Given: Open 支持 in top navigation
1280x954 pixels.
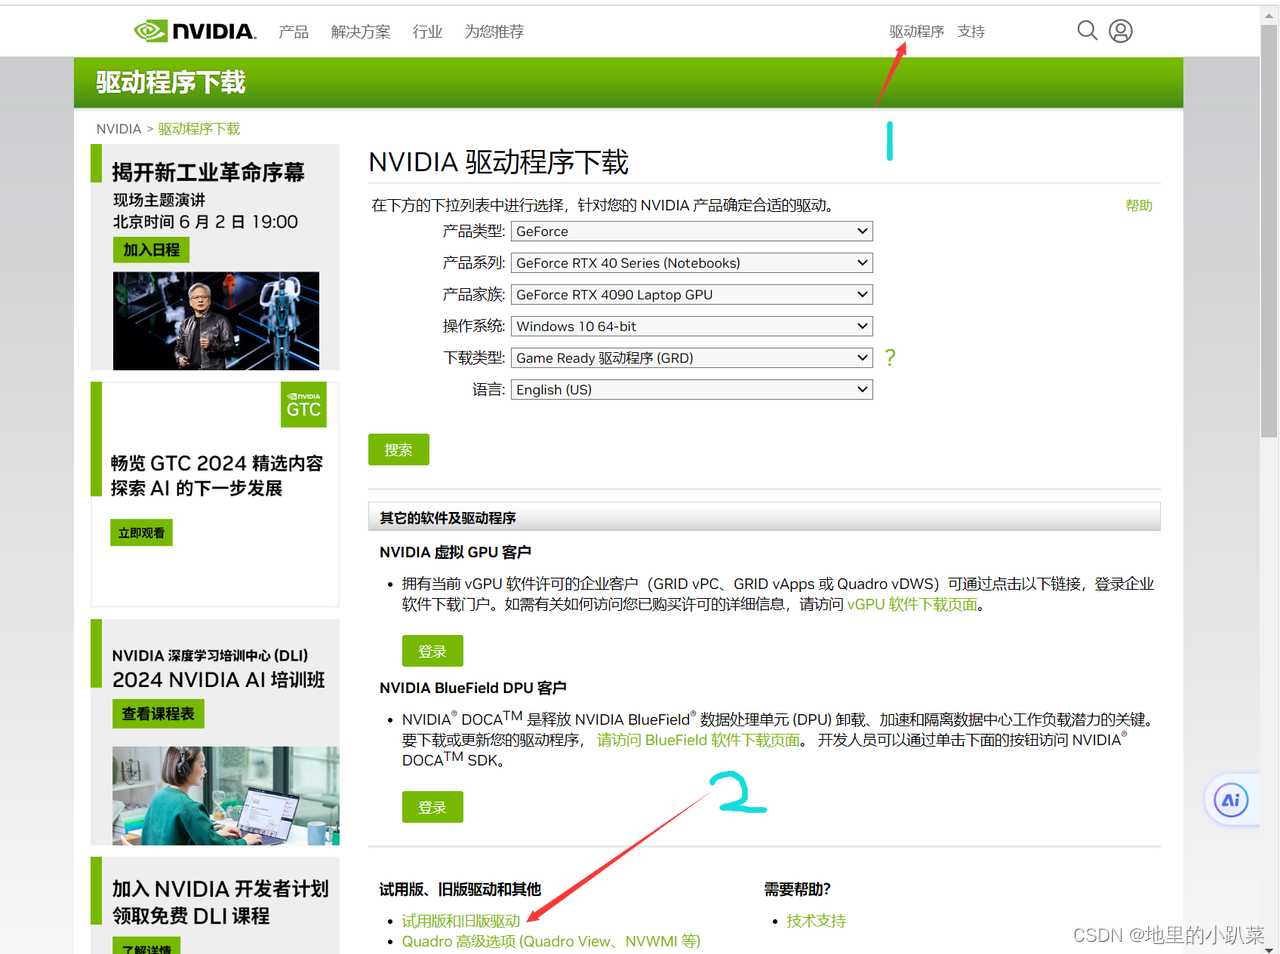Looking at the screenshot, I should click(x=971, y=32).
